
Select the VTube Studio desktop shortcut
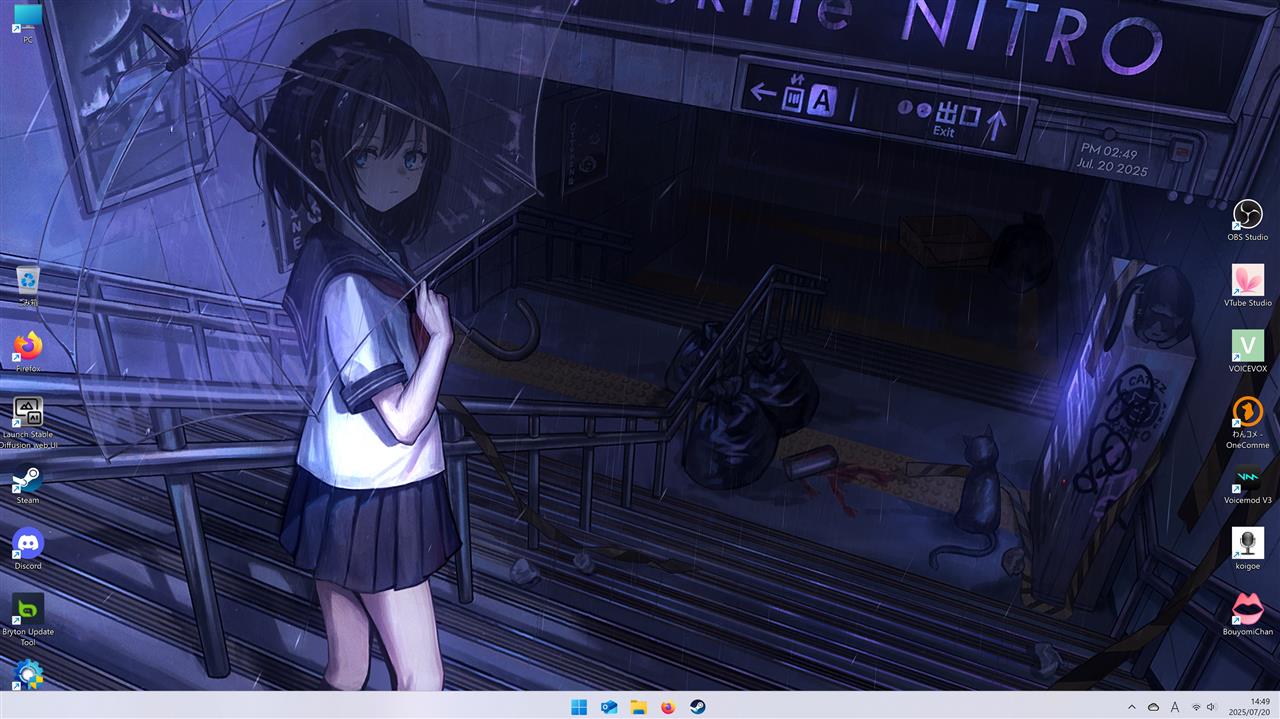1248,286
